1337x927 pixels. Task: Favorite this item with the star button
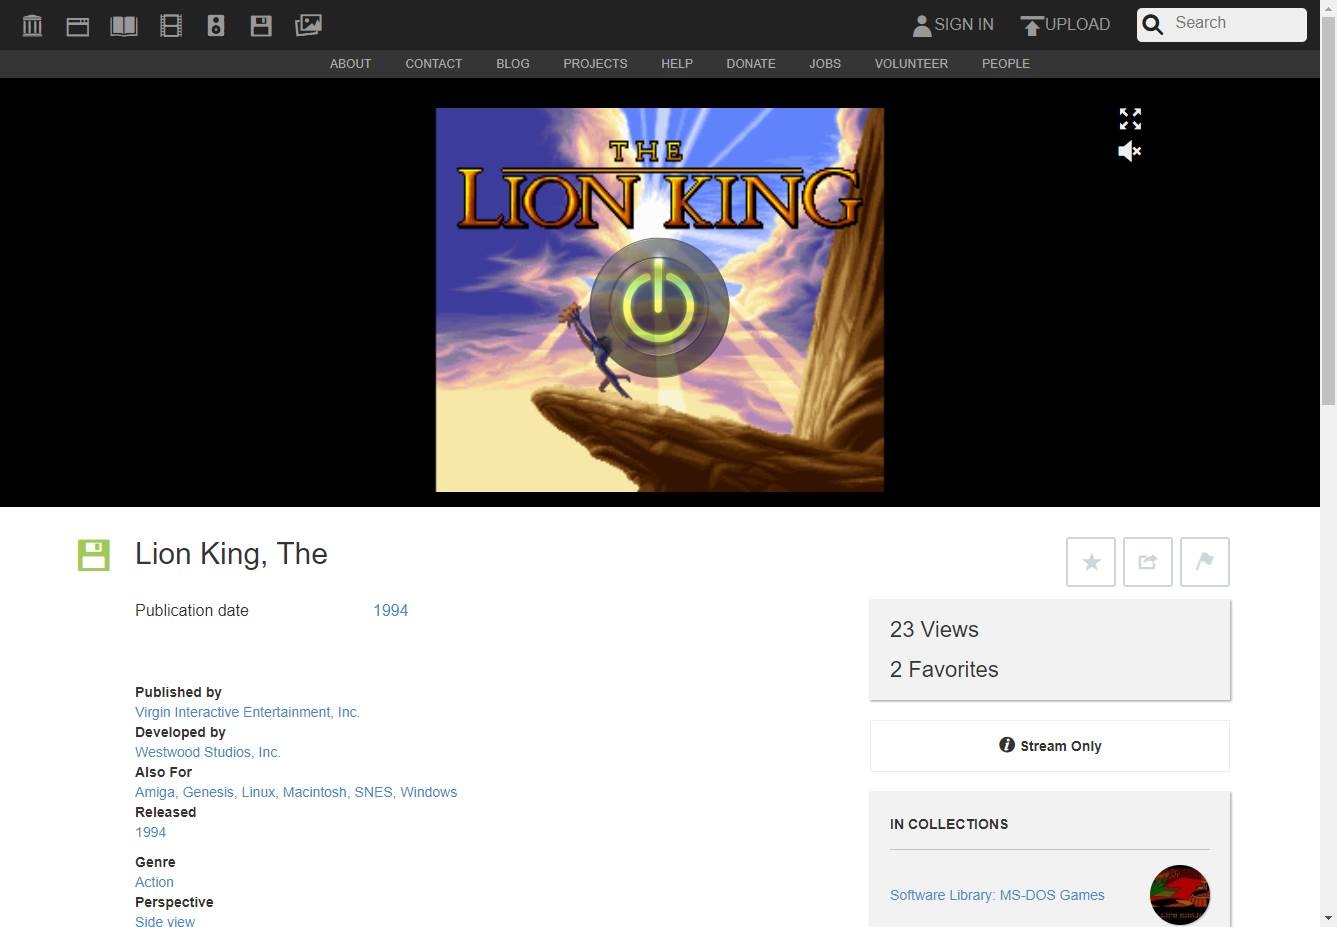point(1091,562)
